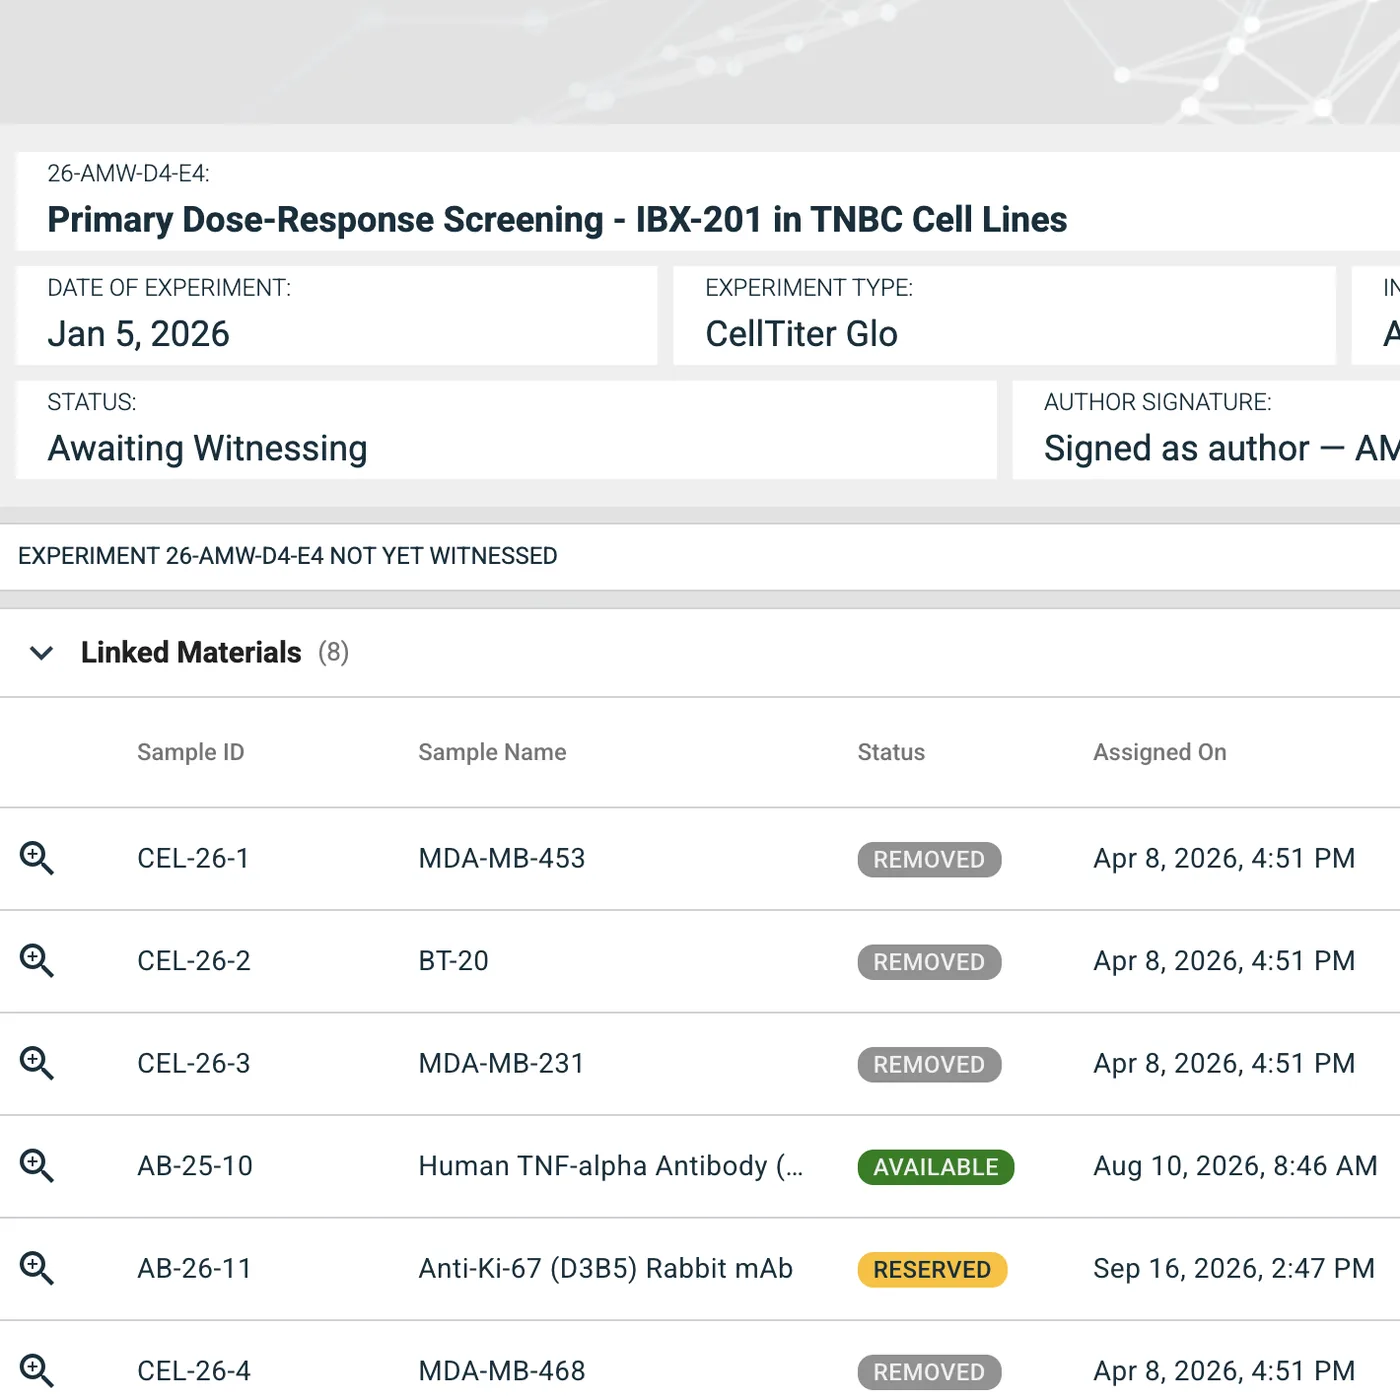Open details magnifier for CEL-26-4 row
1400x1400 pixels.
point(37,1370)
